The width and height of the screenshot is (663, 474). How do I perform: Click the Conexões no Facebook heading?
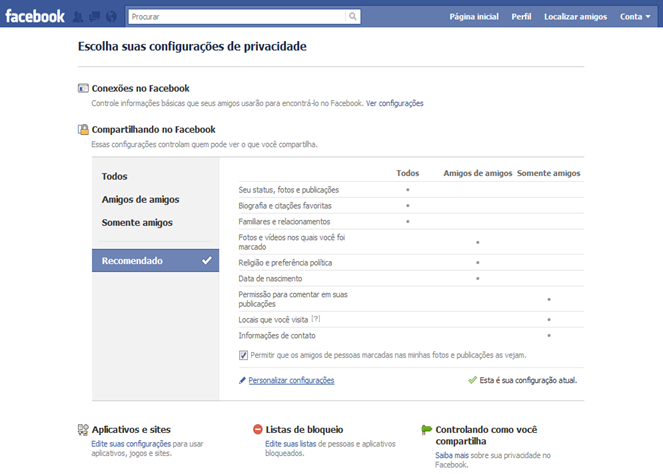pyautogui.click(x=140, y=88)
